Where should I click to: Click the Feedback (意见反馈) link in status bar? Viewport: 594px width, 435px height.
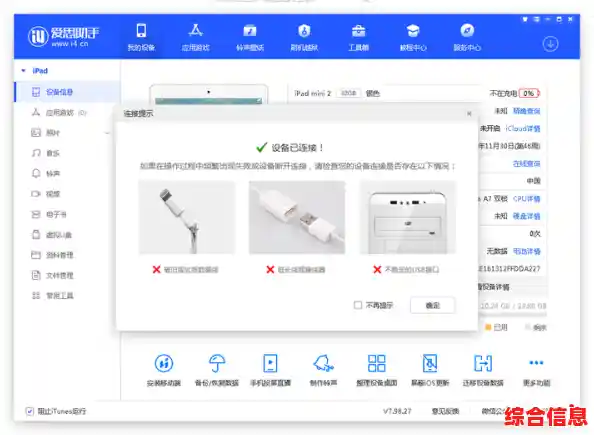coord(445,411)
